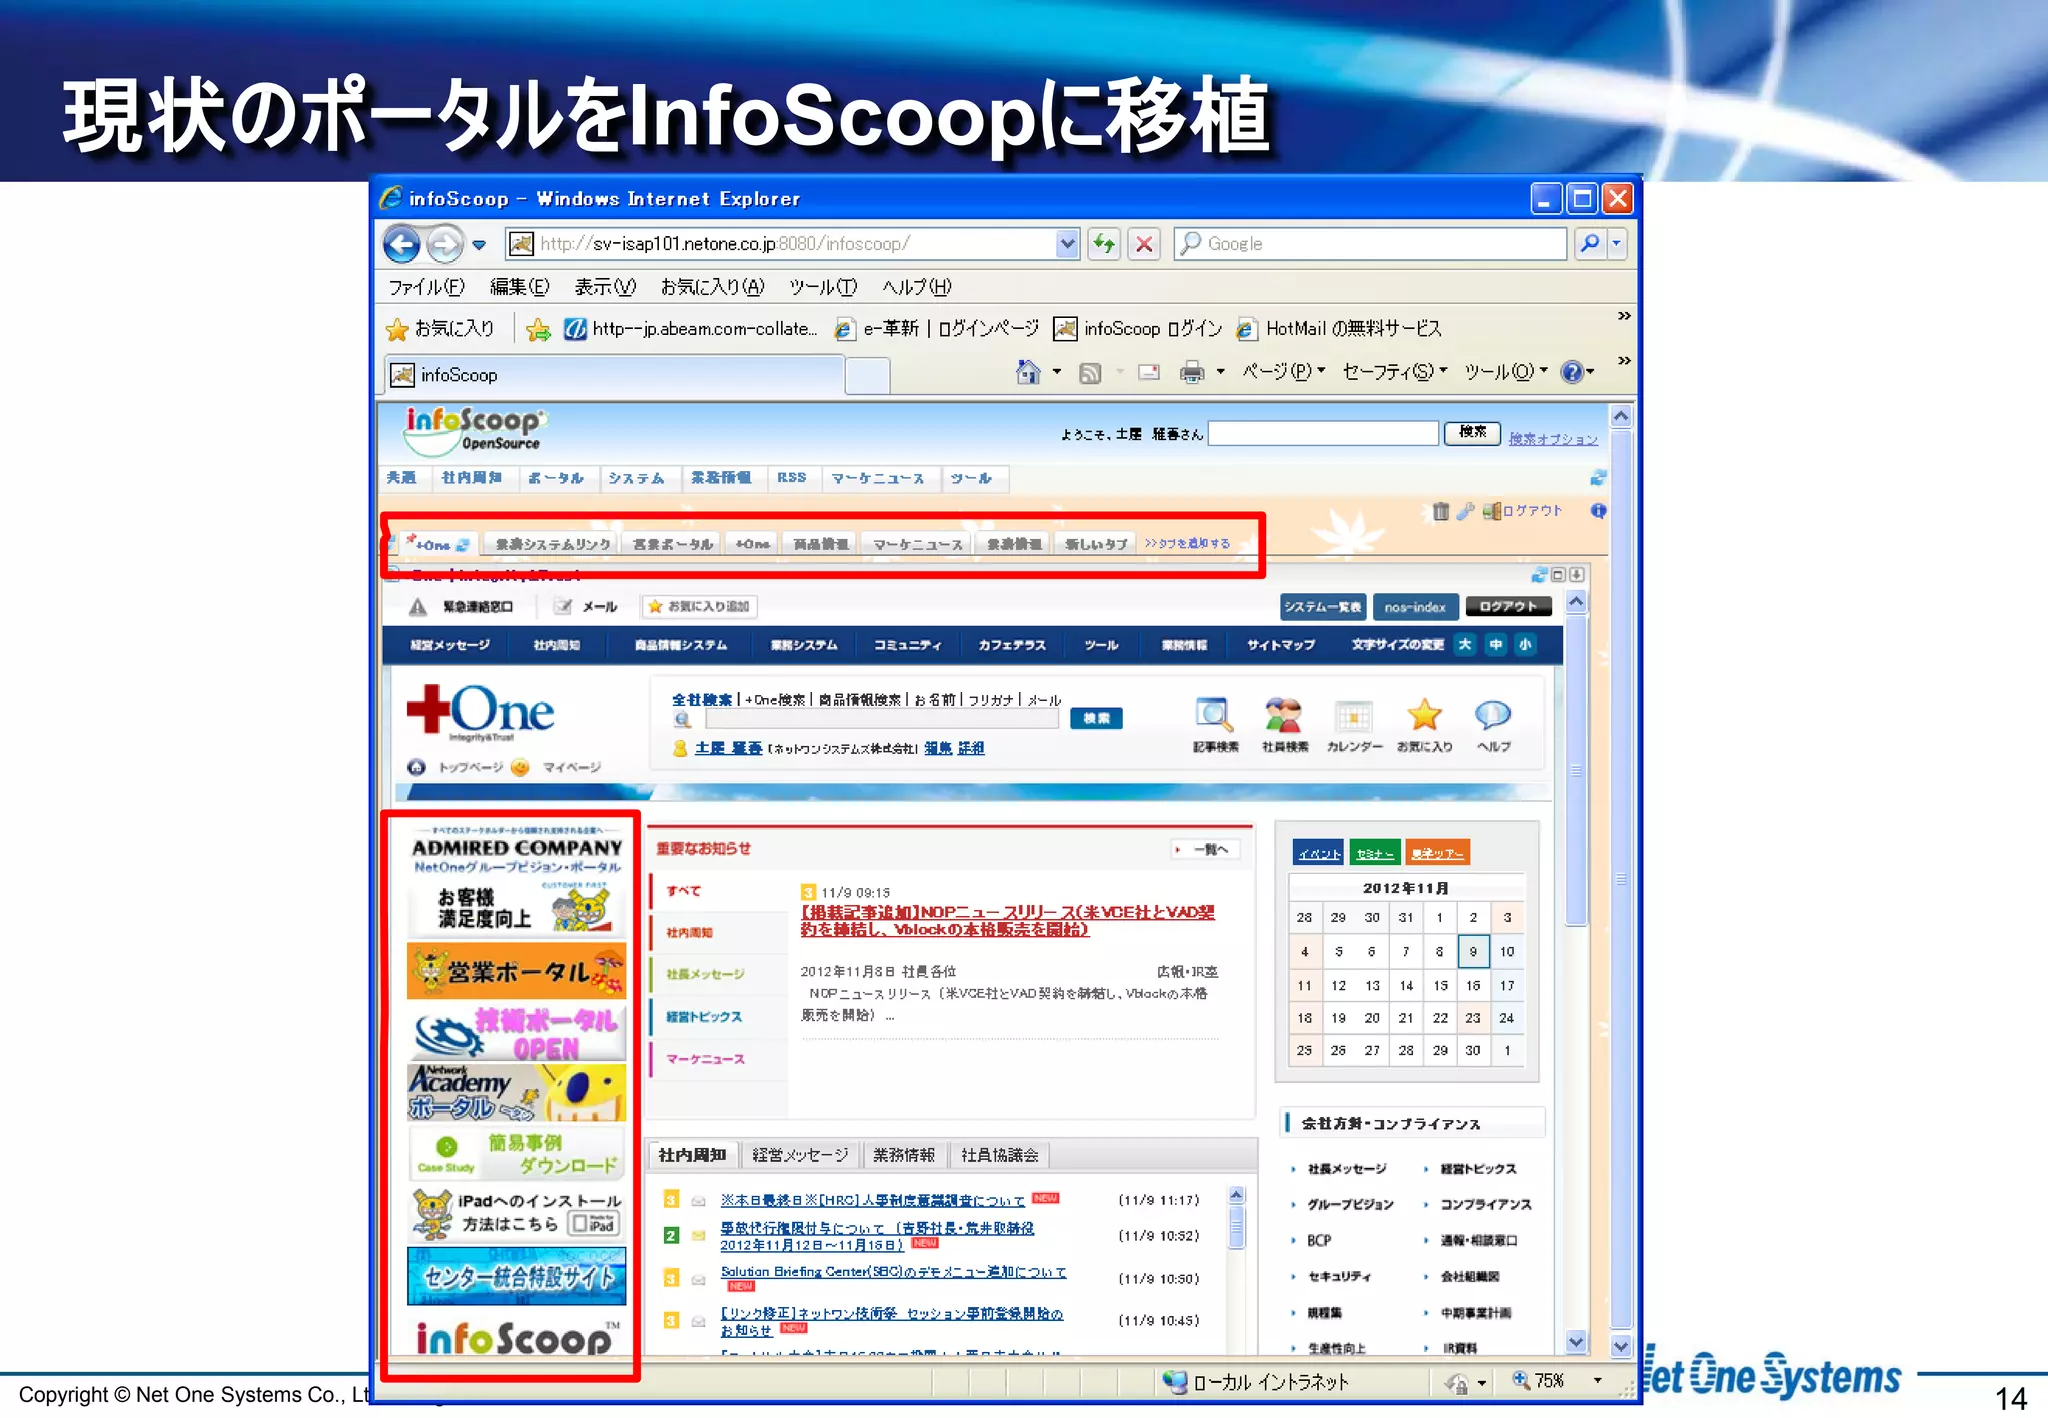Click the お気に入り追加 button
Viewport: 2048px width, 1418px height.
699,606
